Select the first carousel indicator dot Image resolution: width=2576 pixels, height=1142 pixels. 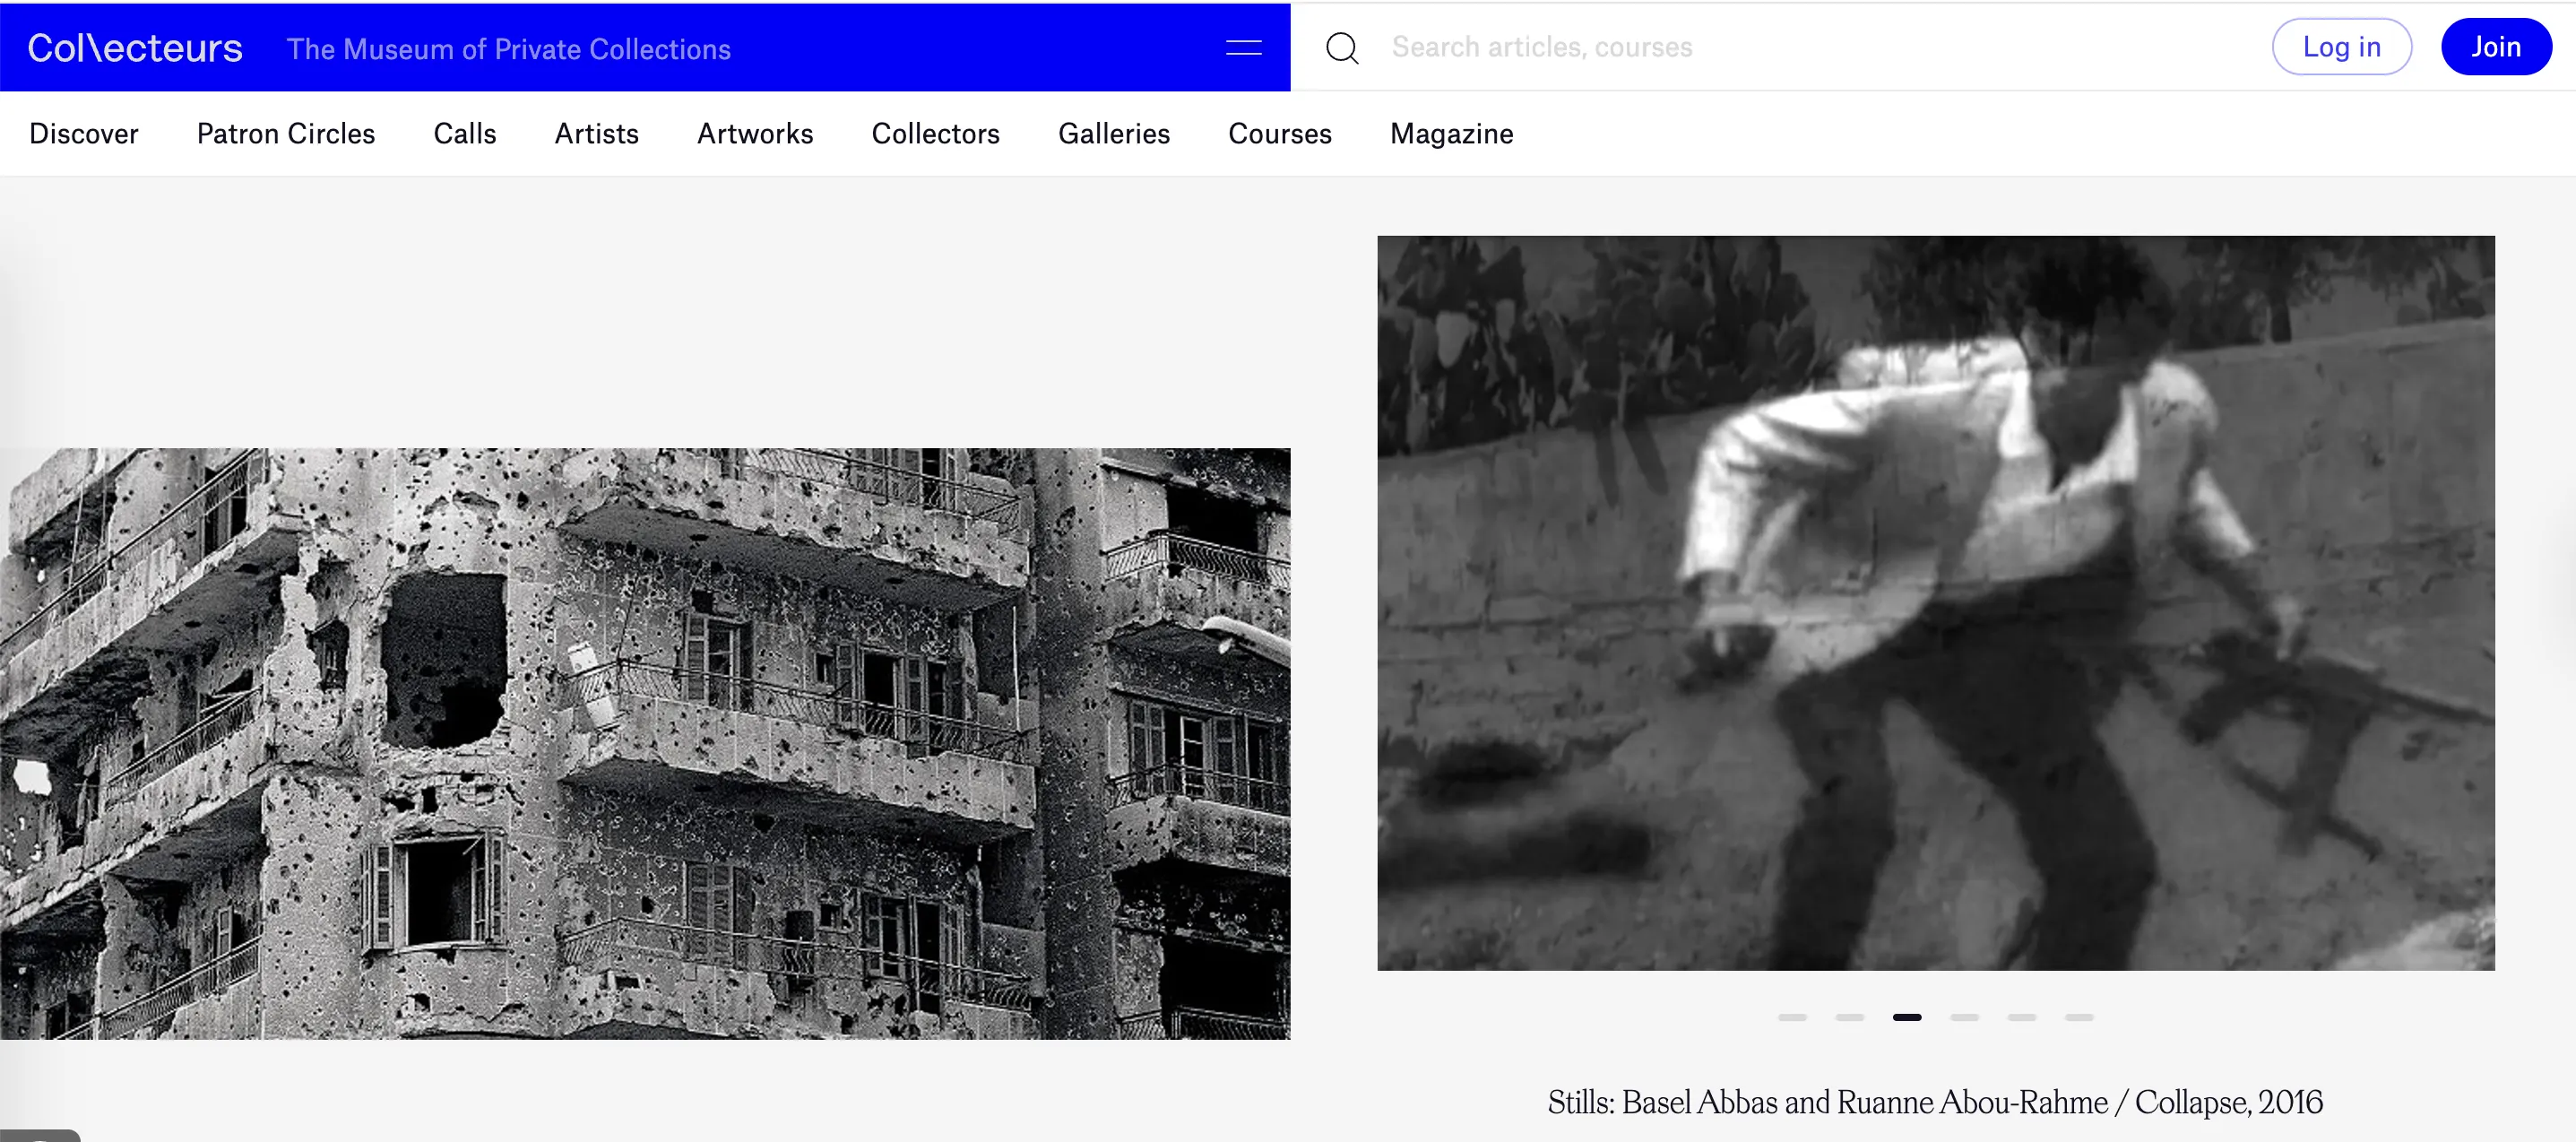1793,1018
